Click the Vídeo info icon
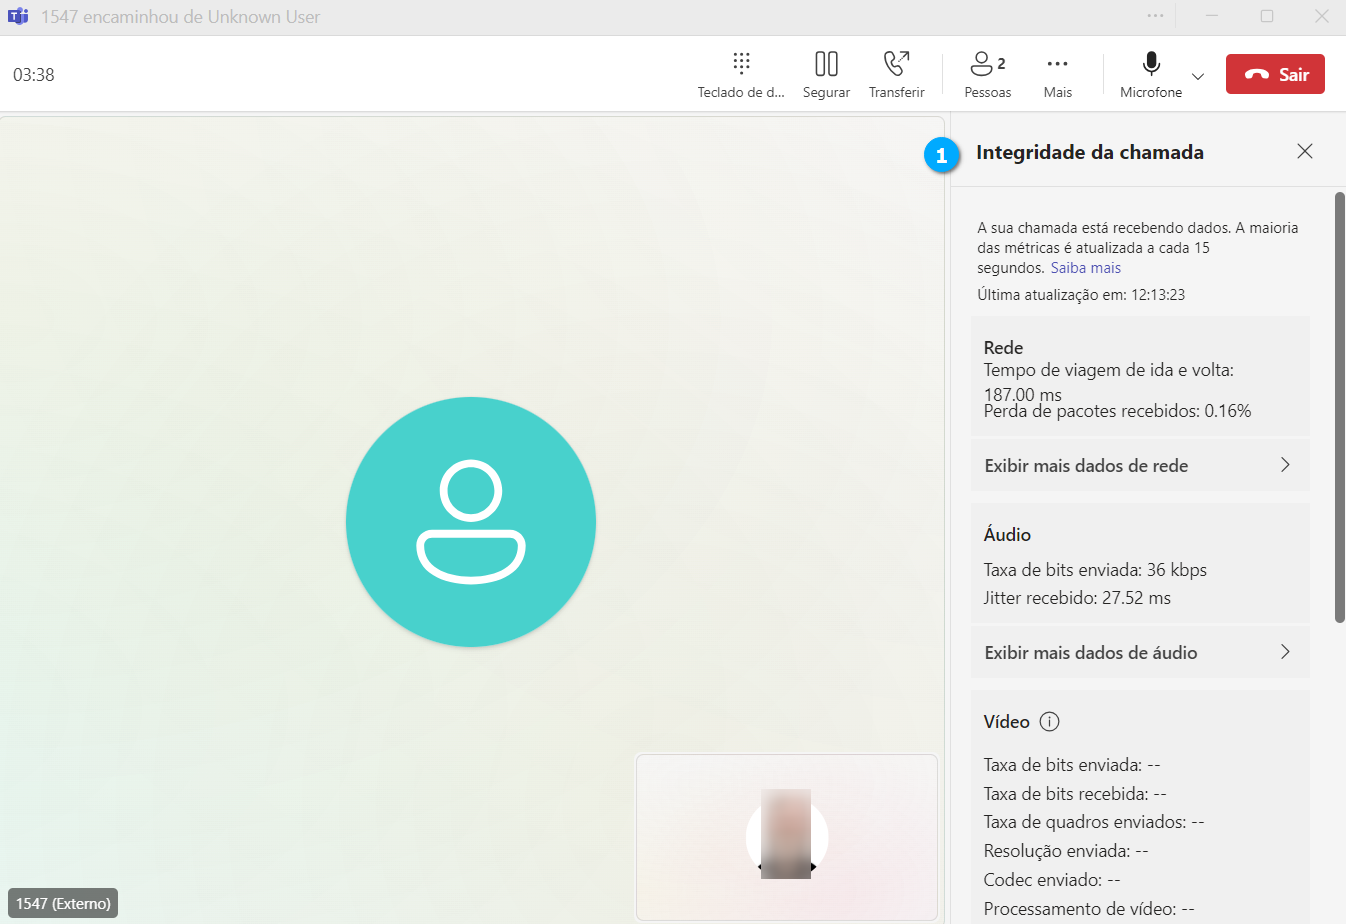 point(1049,721)
